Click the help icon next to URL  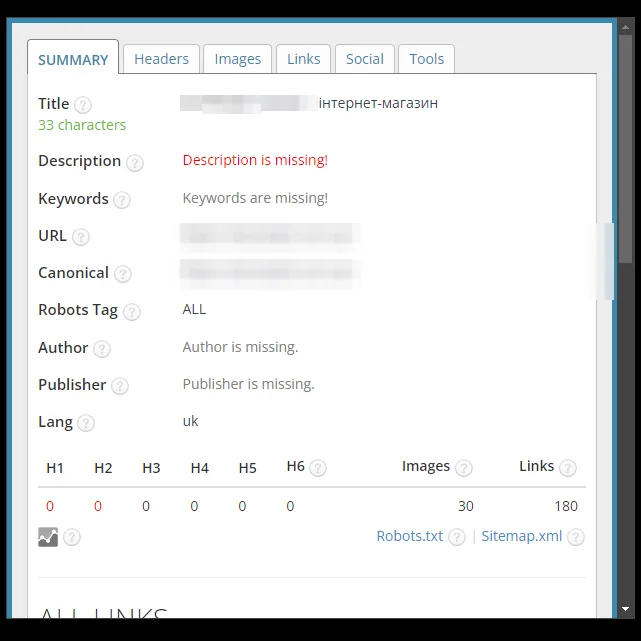click(x=81, y=237)
